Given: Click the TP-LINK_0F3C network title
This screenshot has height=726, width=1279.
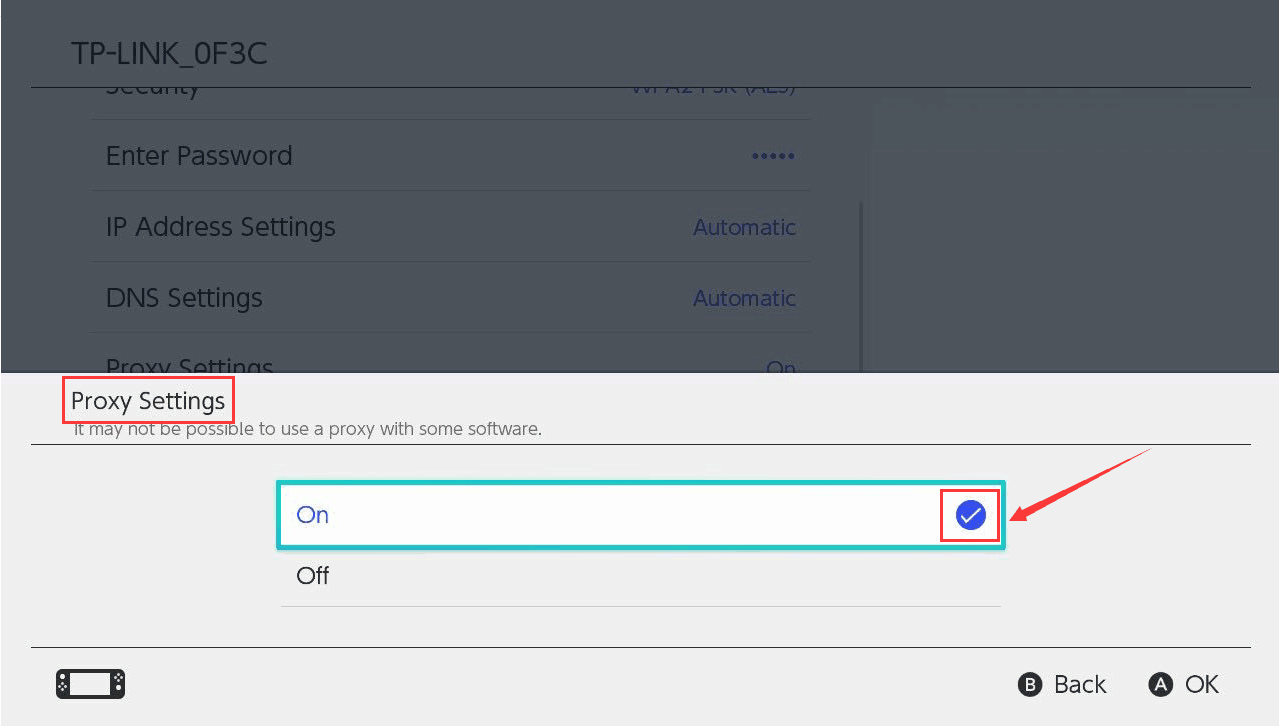Looking at the screenshot, I should (169, 53).
